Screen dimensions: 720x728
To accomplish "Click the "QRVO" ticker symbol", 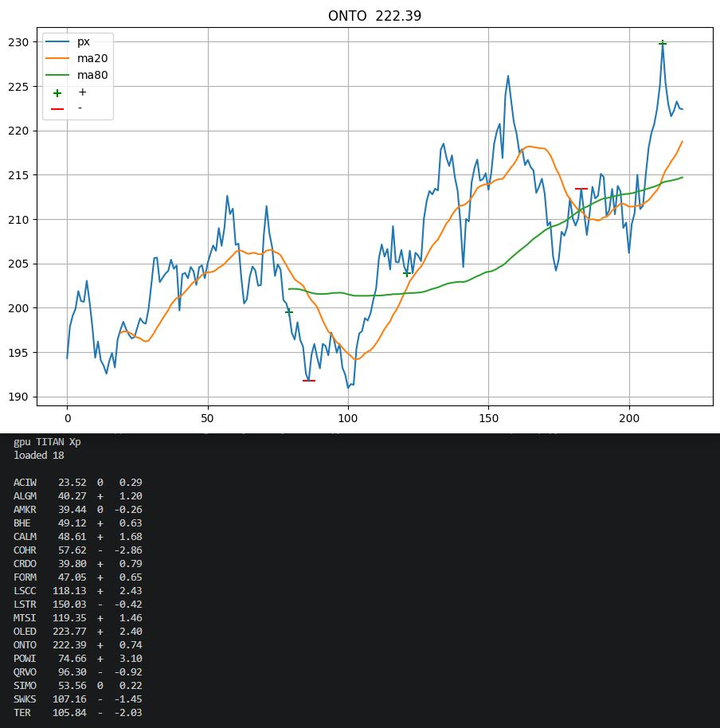I will tap(25, 672).
